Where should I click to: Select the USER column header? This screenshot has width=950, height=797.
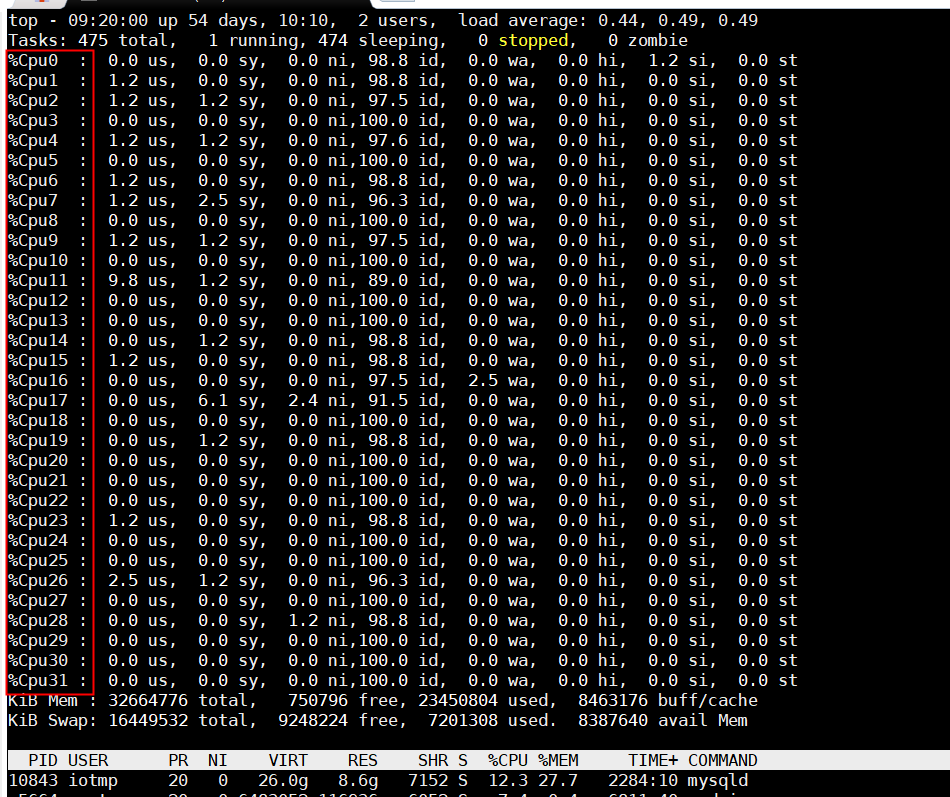88,760
